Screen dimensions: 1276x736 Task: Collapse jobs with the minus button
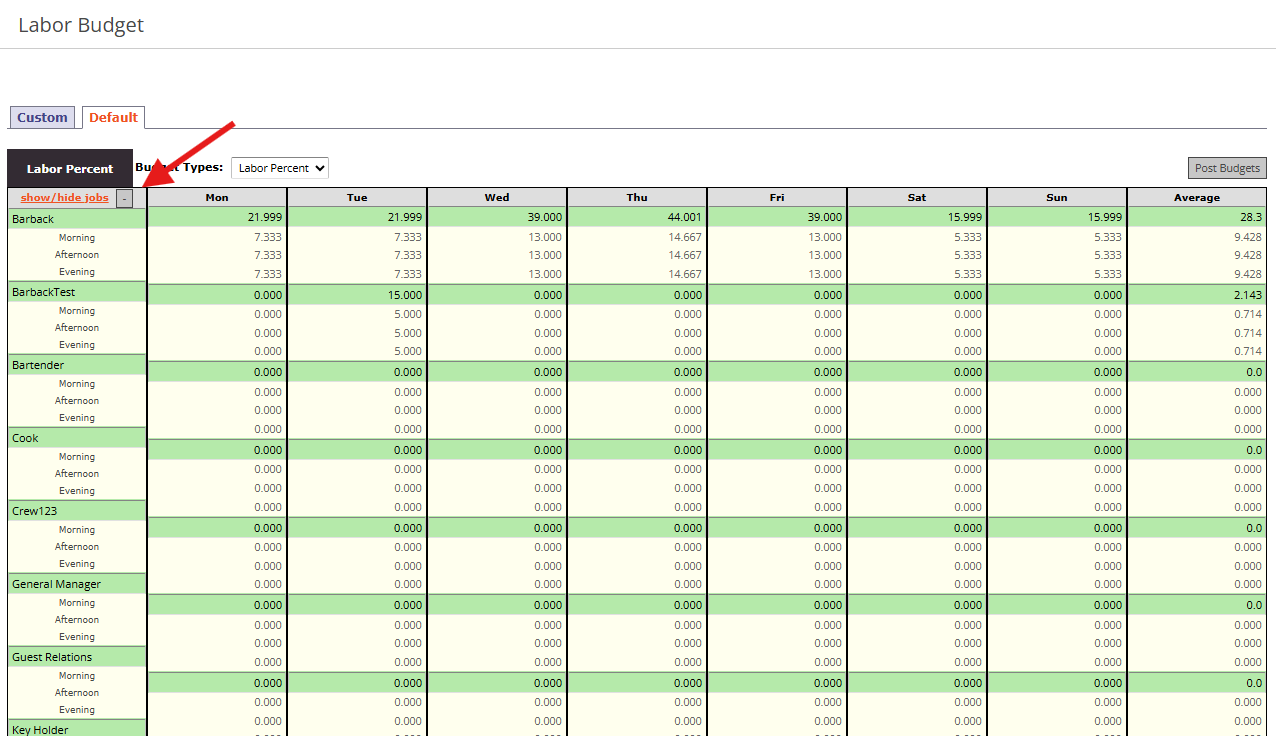pos(123,198)
